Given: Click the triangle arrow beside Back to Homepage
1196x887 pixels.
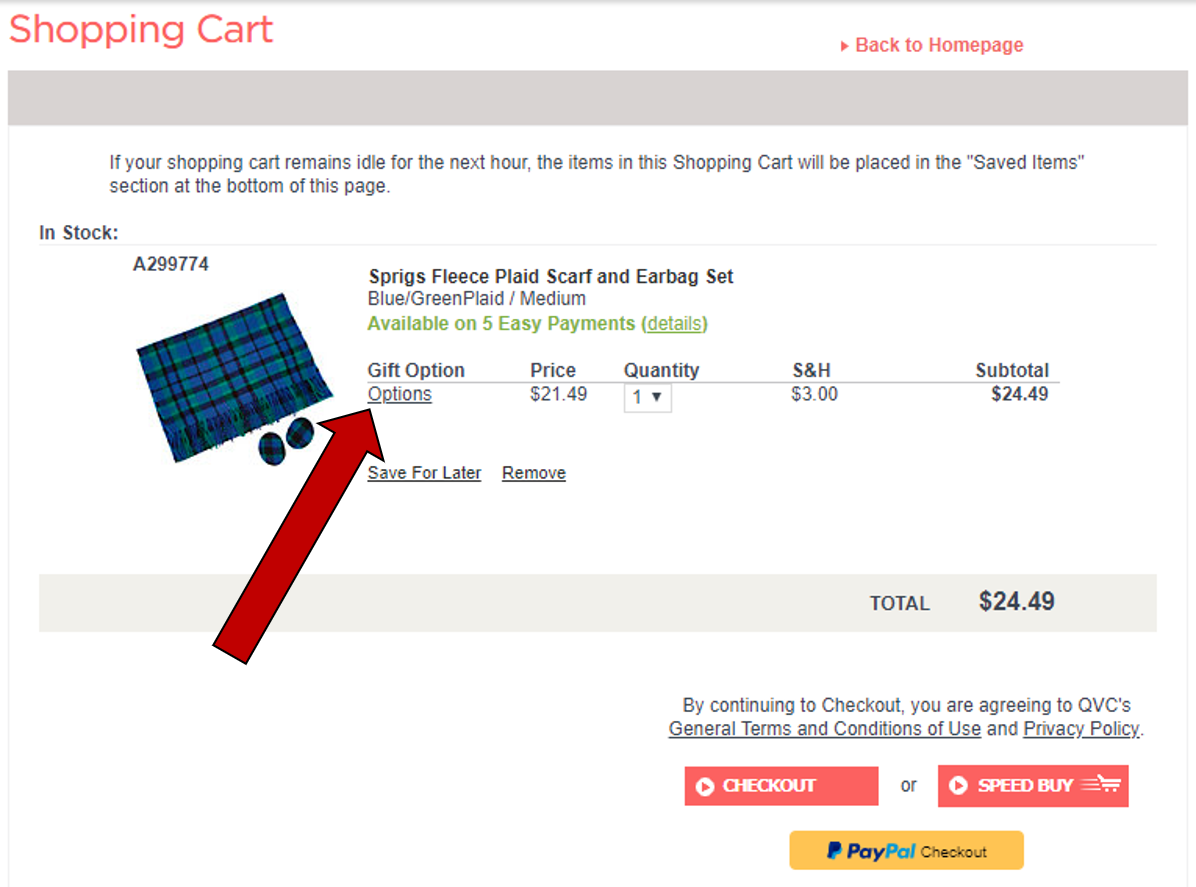Looking at the screenshot, I should pos(845,46).
